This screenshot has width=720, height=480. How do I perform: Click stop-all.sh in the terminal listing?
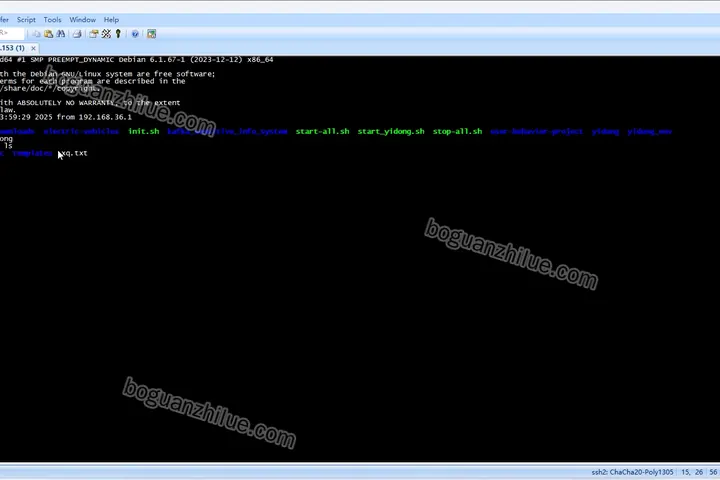pyautogui.click(x=457, y=131)
